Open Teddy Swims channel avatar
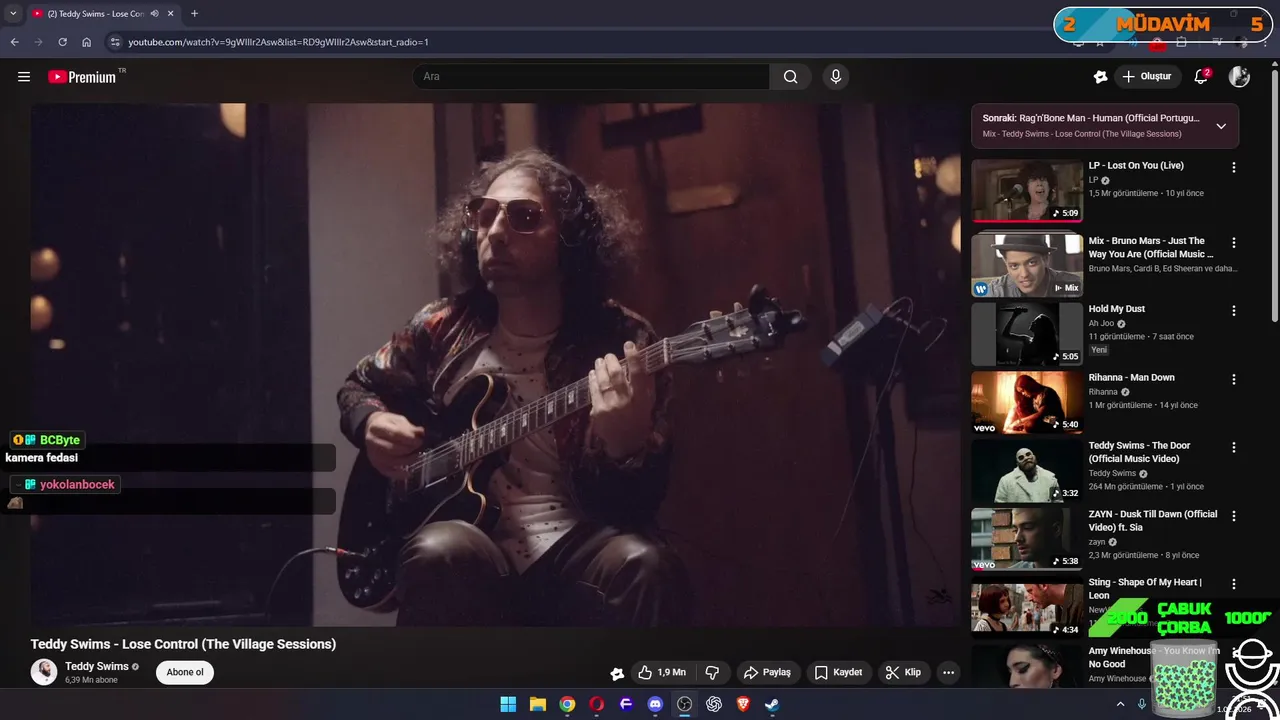1280x720 pixels. [44, 672]
